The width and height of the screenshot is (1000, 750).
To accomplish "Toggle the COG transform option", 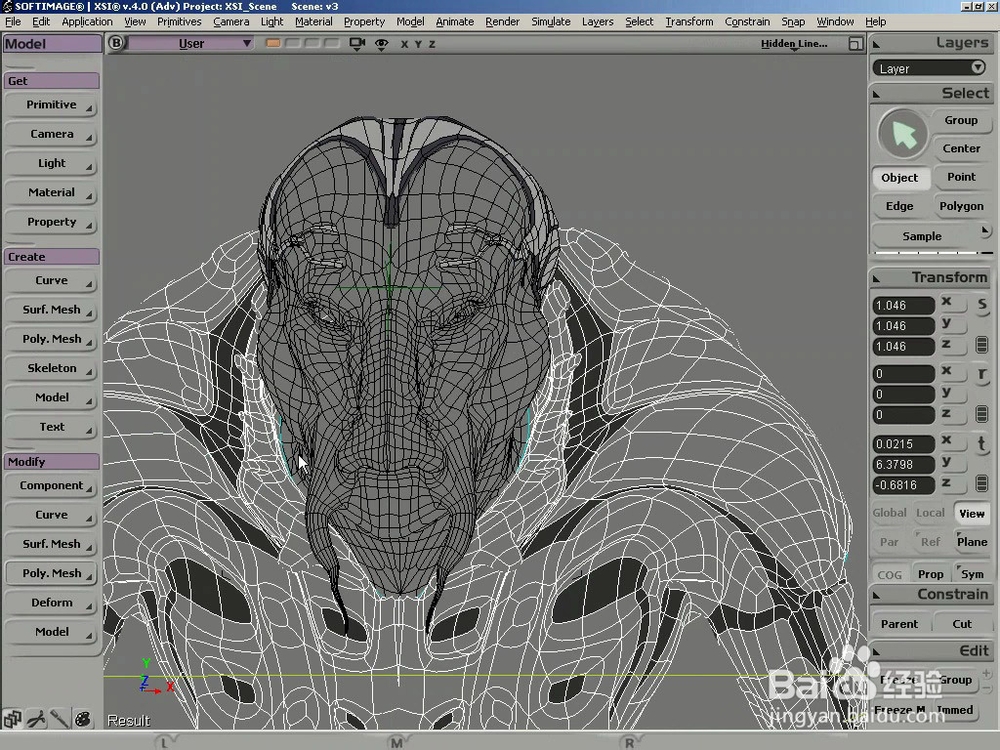I will [x=889, y=574].
